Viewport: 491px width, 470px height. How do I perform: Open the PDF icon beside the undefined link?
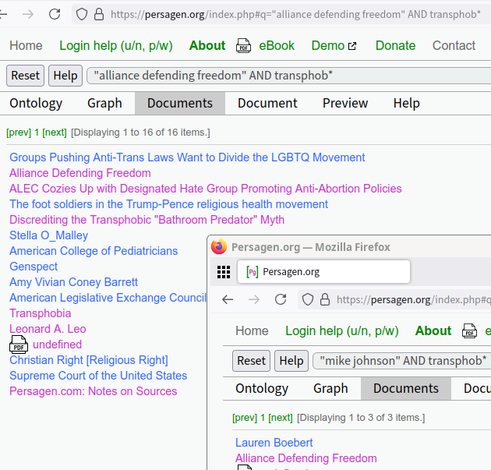(18, 344)
